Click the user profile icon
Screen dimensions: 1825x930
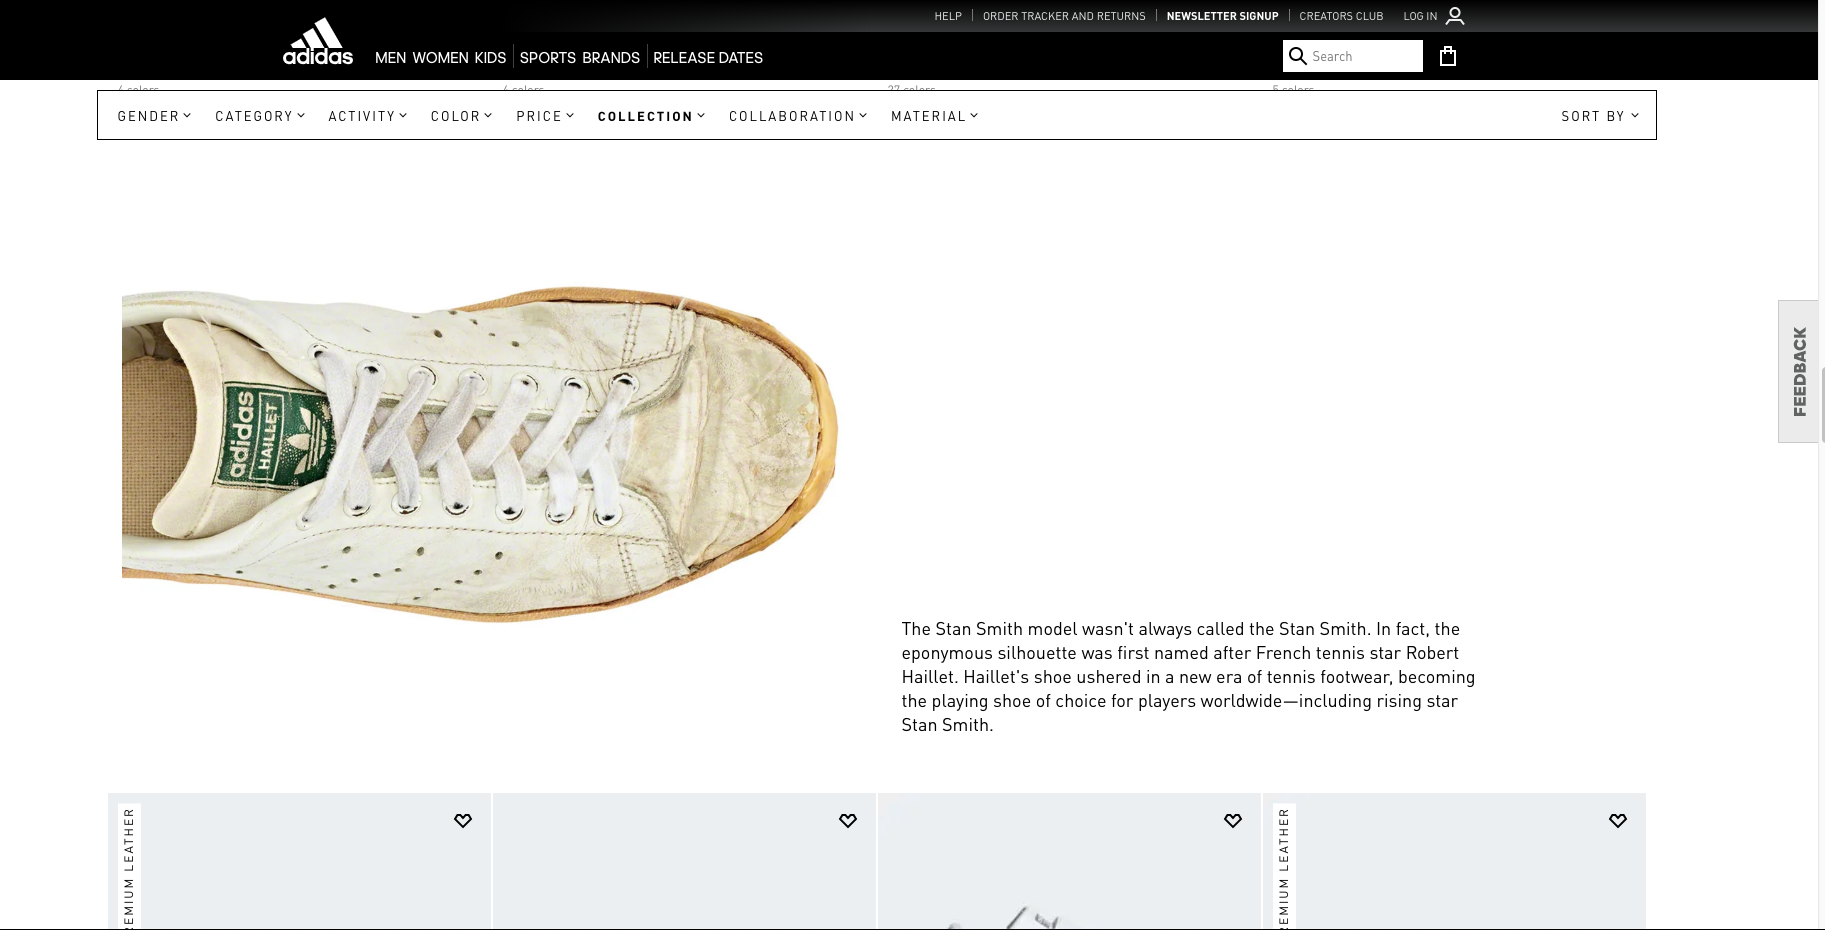click(1455, 16)
